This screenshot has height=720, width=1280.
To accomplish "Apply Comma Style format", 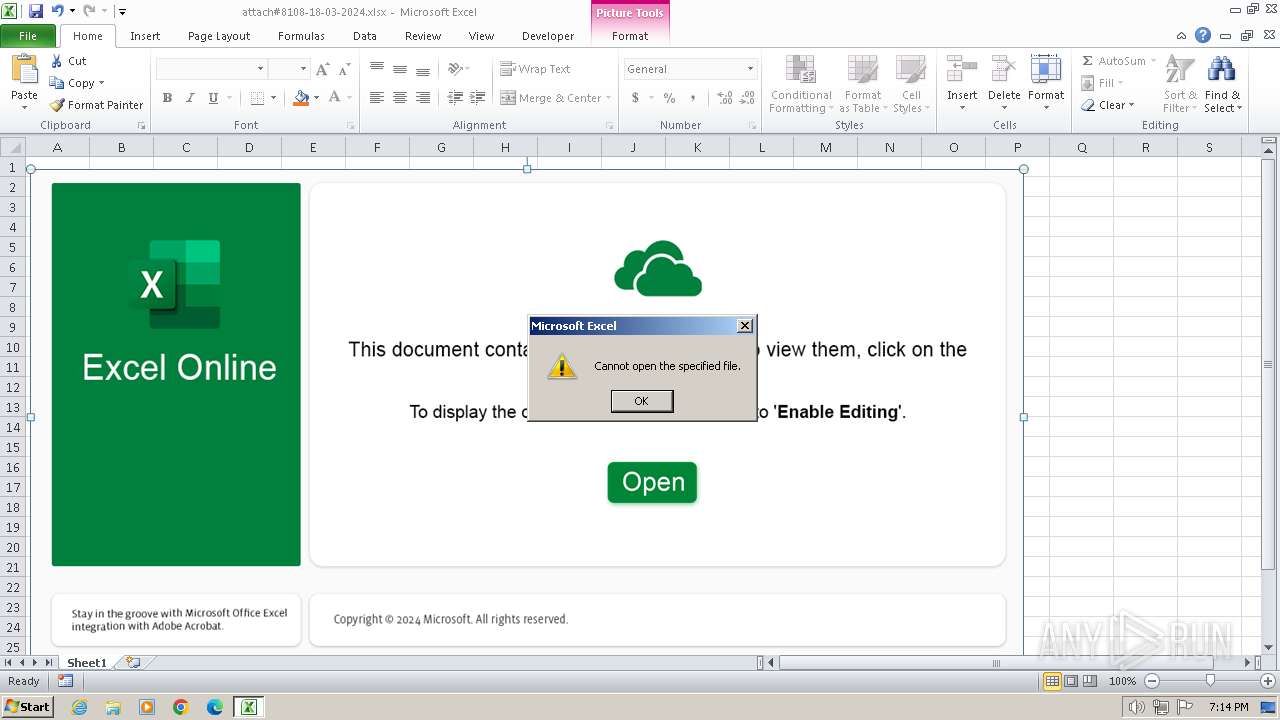I will (x=693, y=98).
